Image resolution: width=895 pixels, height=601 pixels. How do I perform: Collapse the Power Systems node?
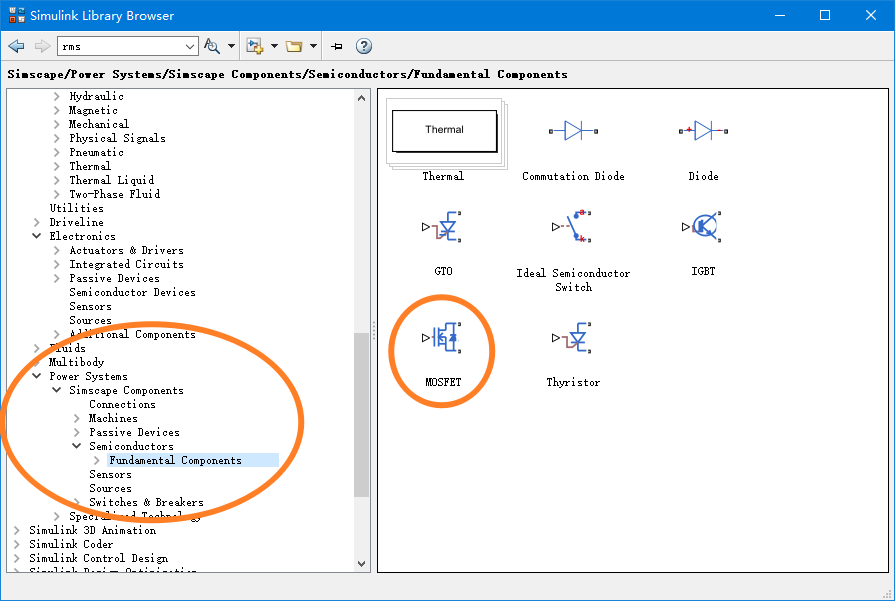(37, 376)
